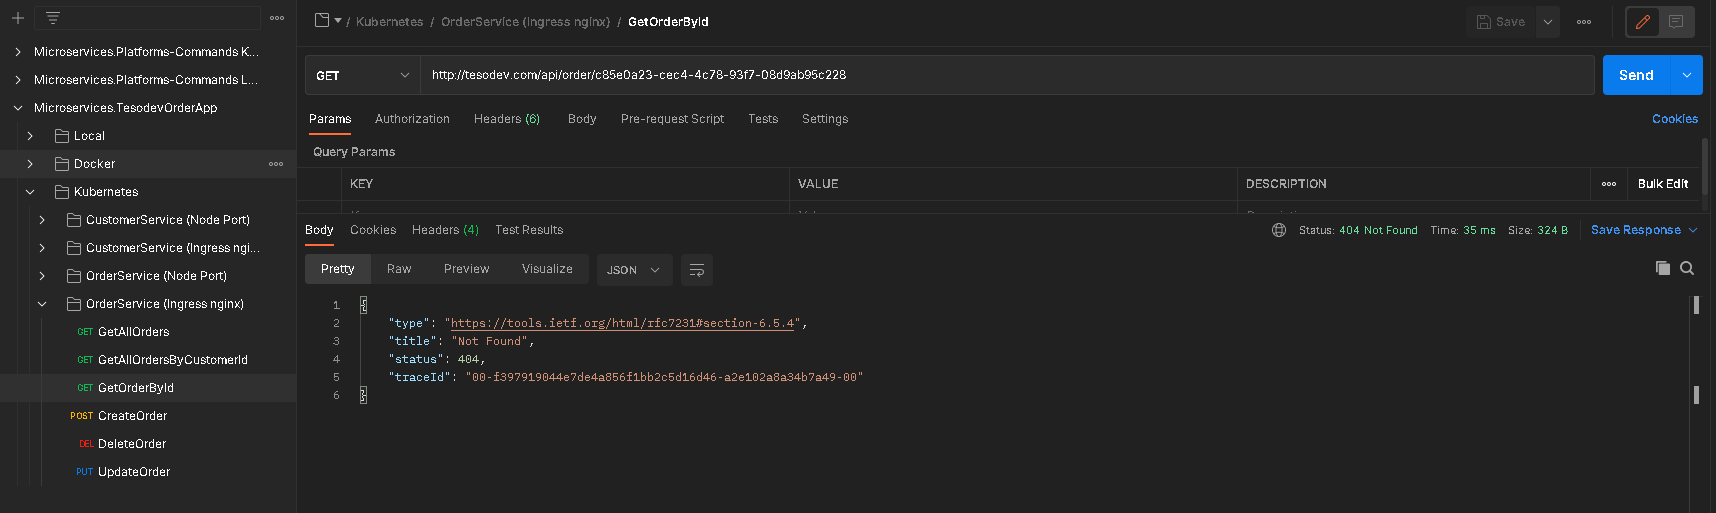The image size is (1716, 513).
Task: Select the CreateOrder POST request
Action: [132, 416]
